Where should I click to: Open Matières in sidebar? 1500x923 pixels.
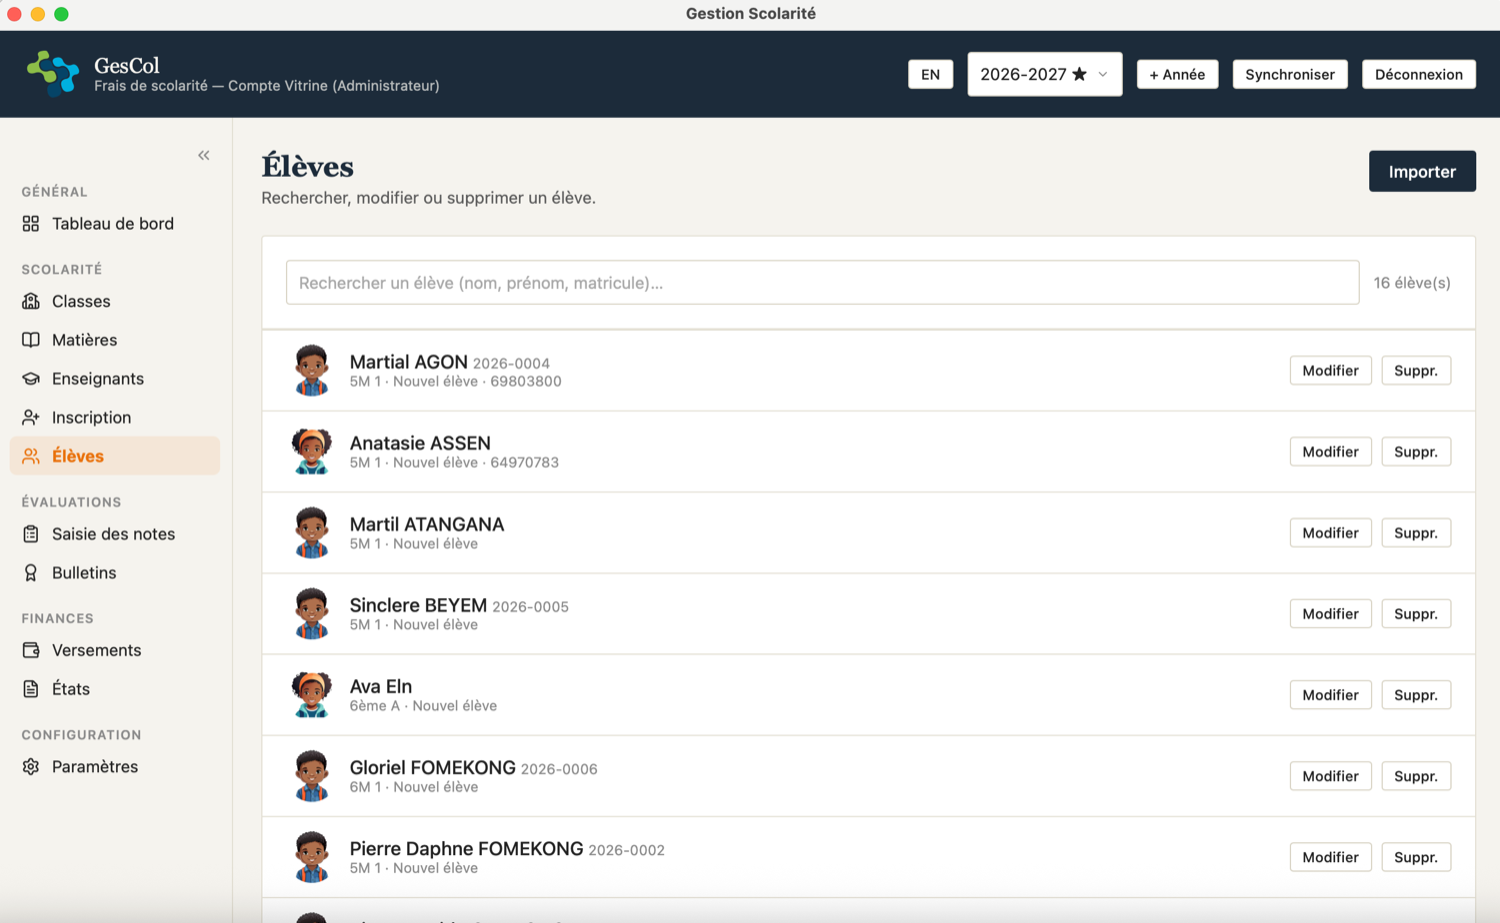click(115, 340)
